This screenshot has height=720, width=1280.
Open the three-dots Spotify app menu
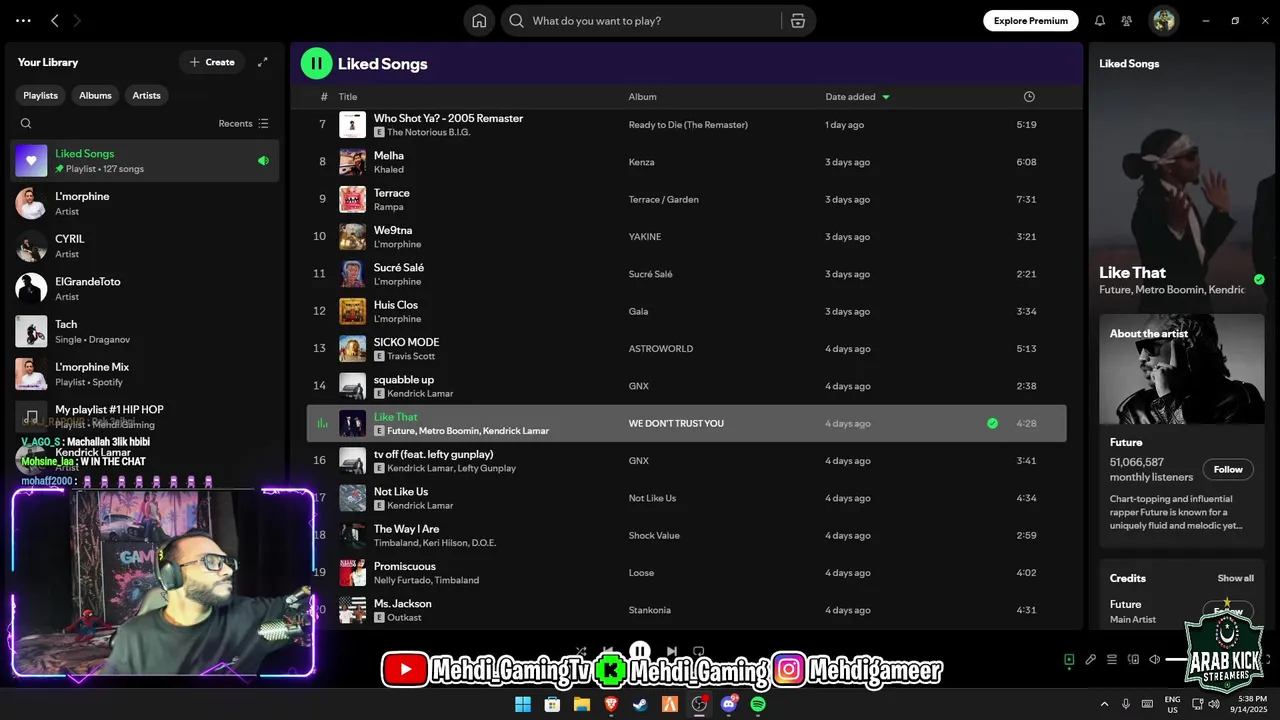pos(23,21)
